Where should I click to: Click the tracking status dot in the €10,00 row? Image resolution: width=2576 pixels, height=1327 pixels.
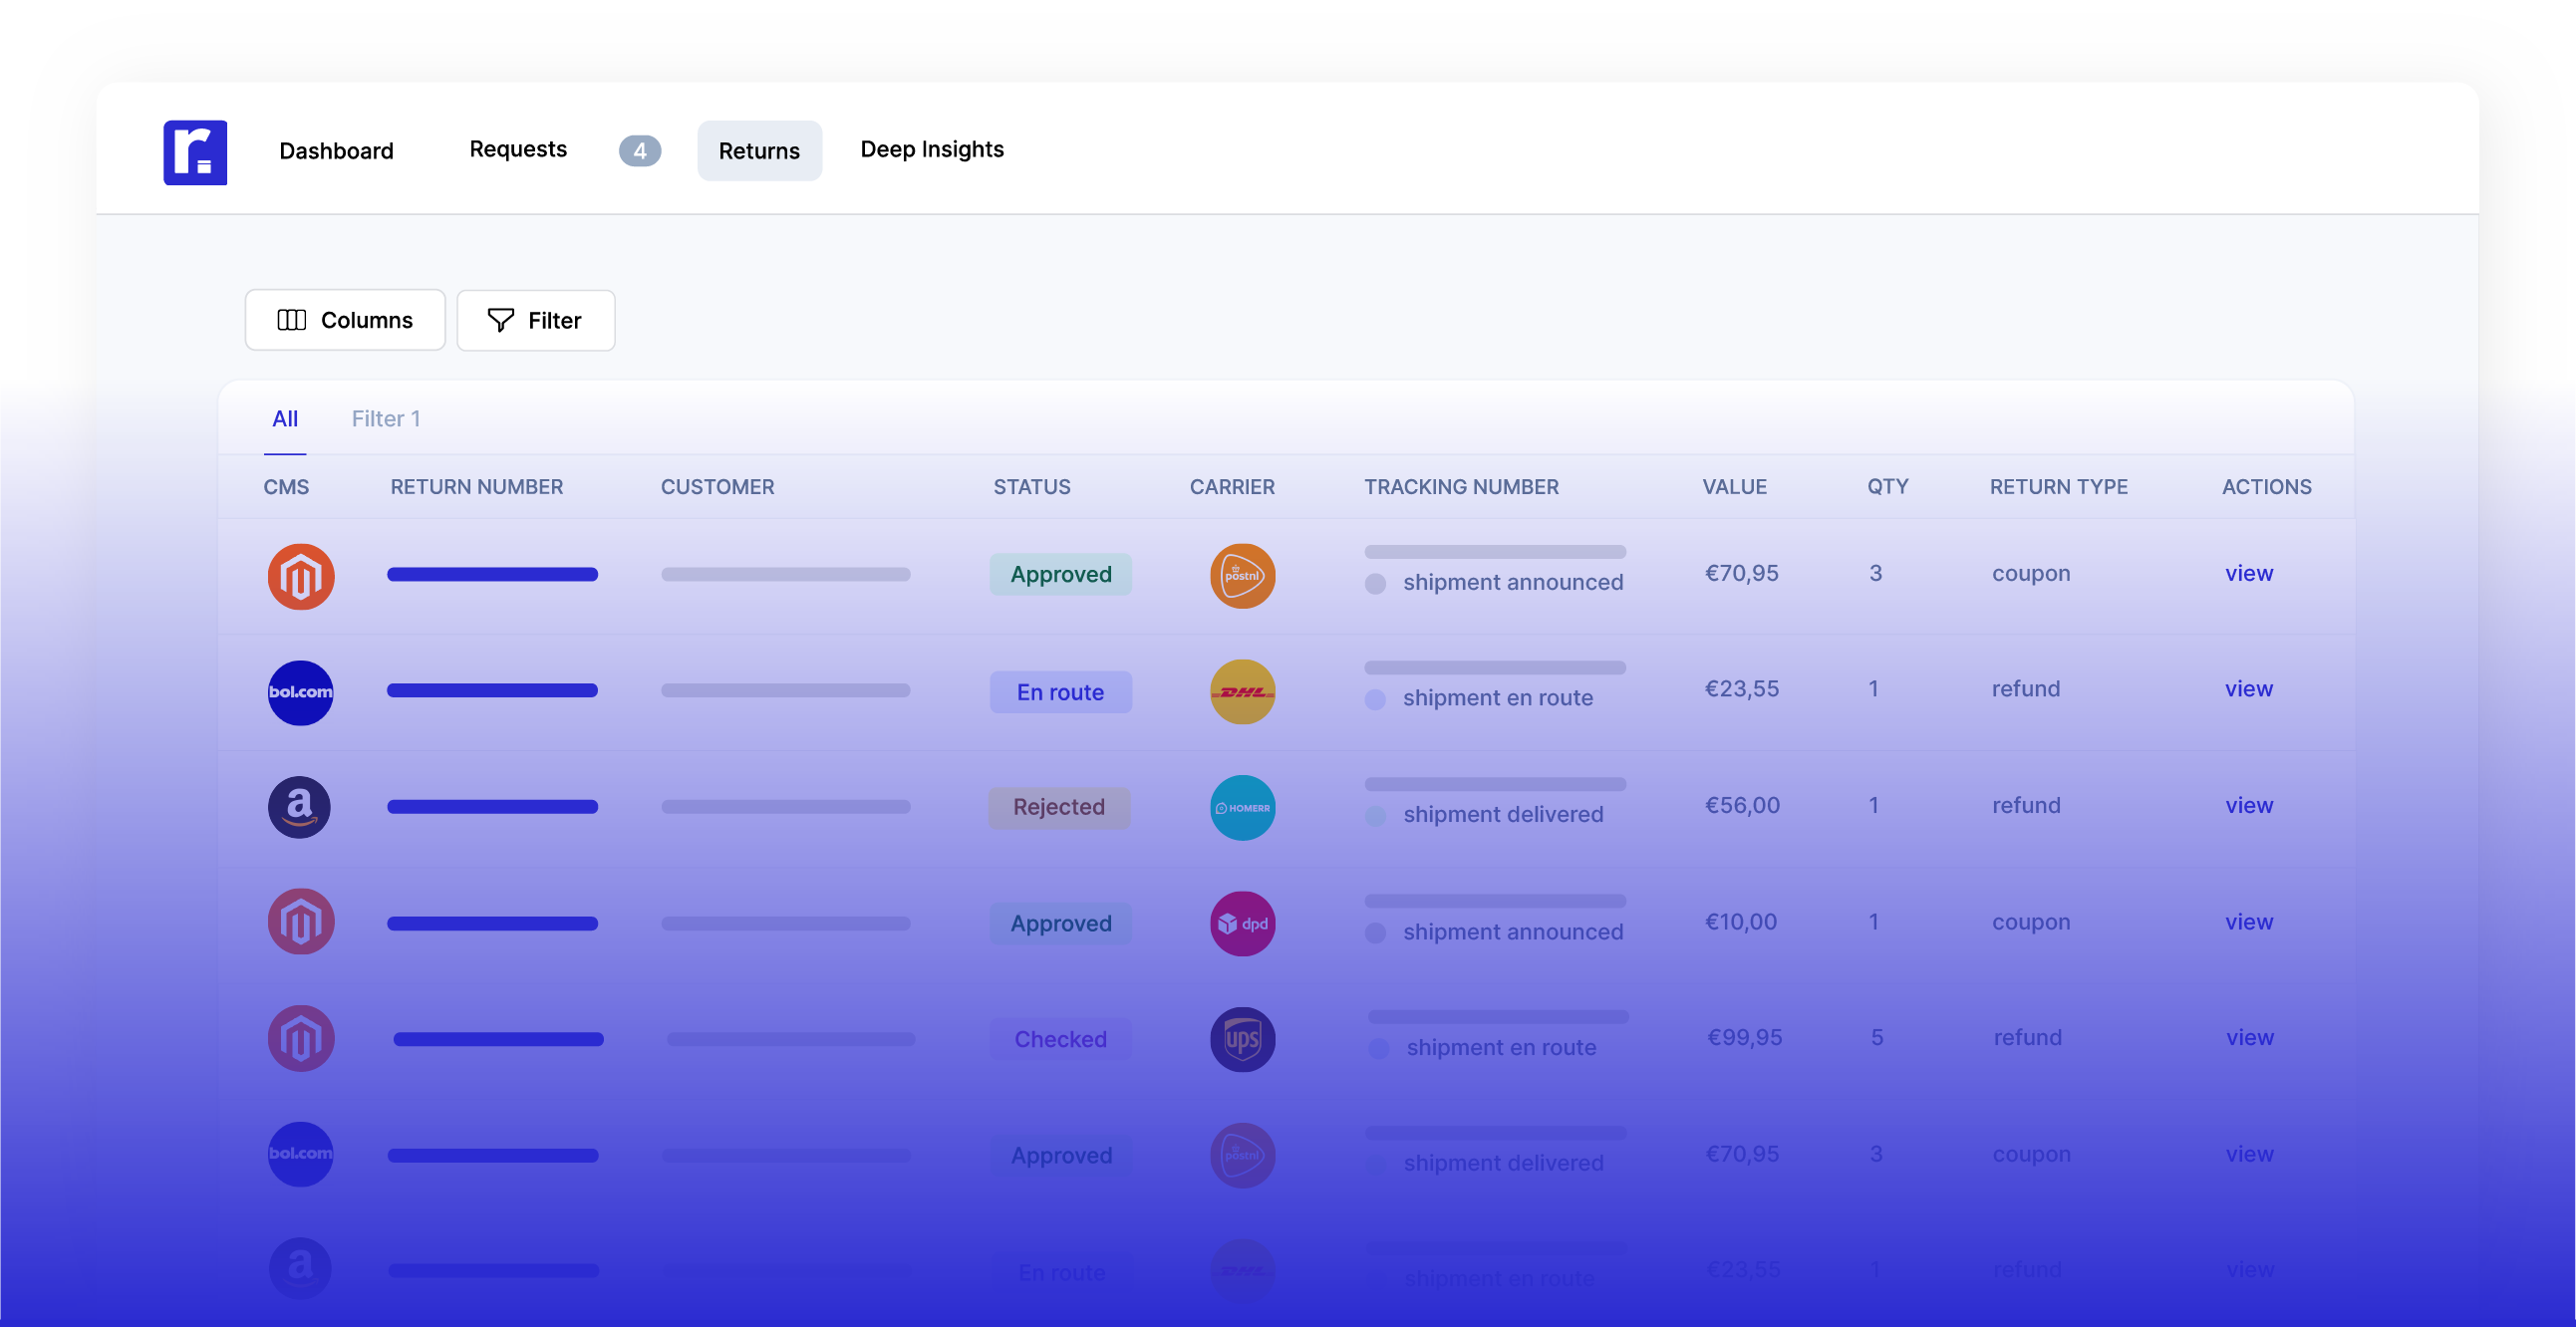click(x=1376, y=933)
